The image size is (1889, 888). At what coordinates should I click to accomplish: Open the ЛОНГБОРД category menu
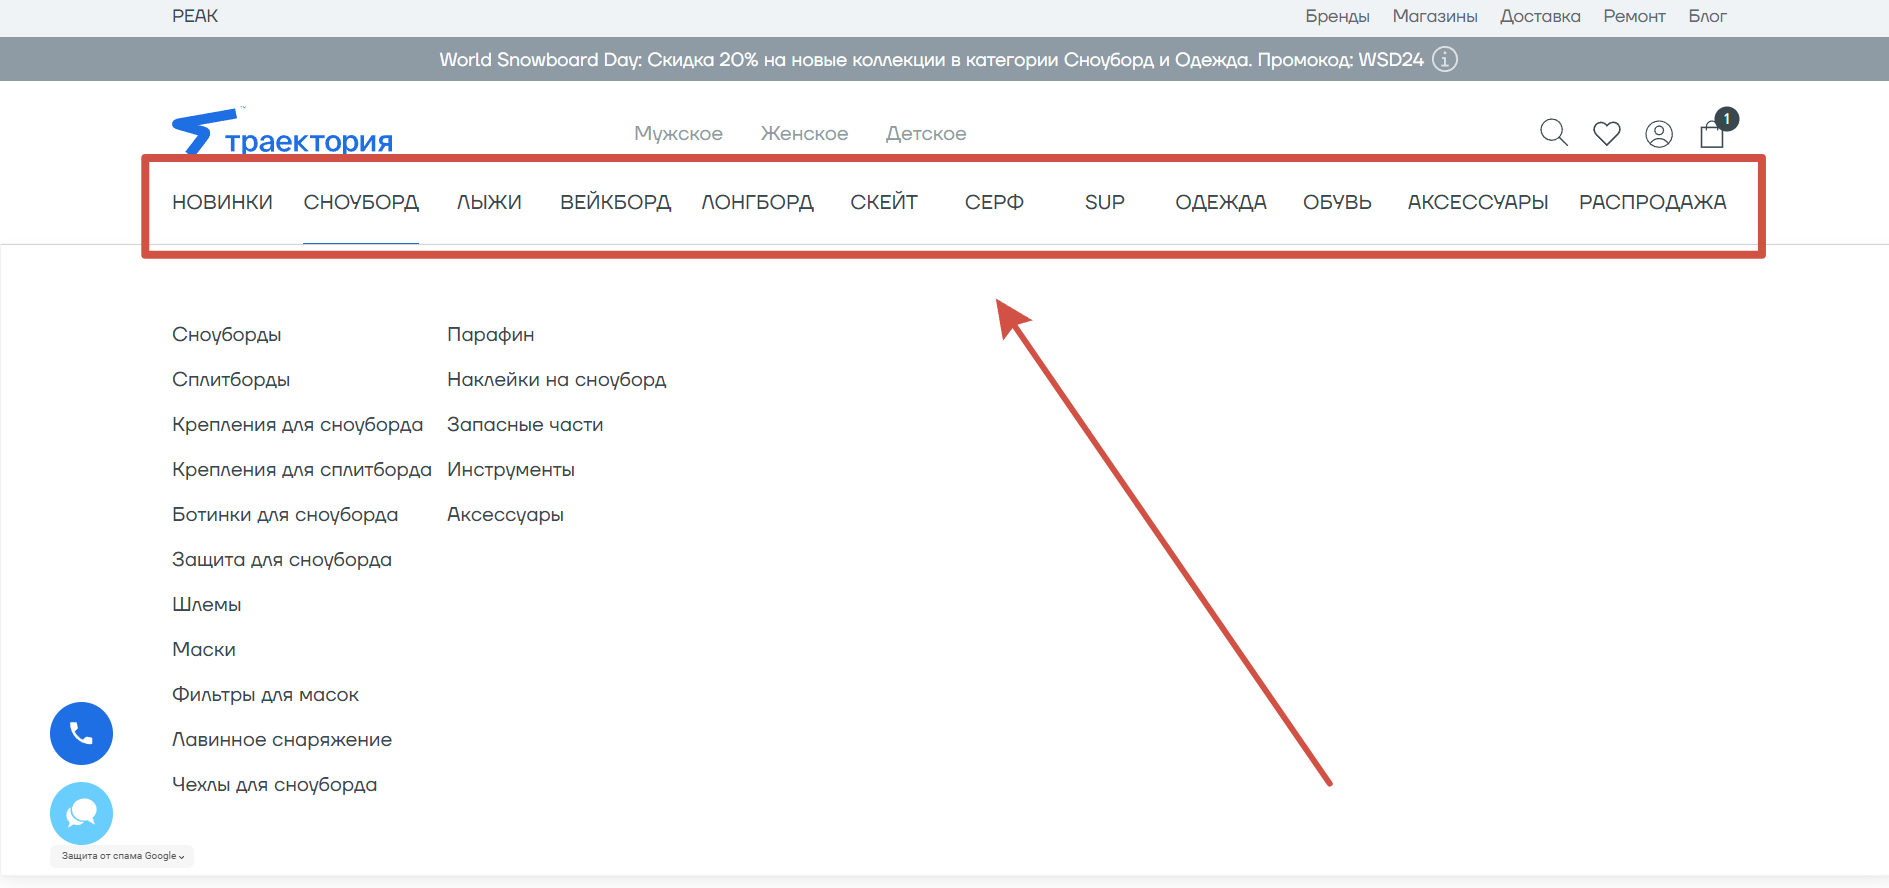point(757,202)
